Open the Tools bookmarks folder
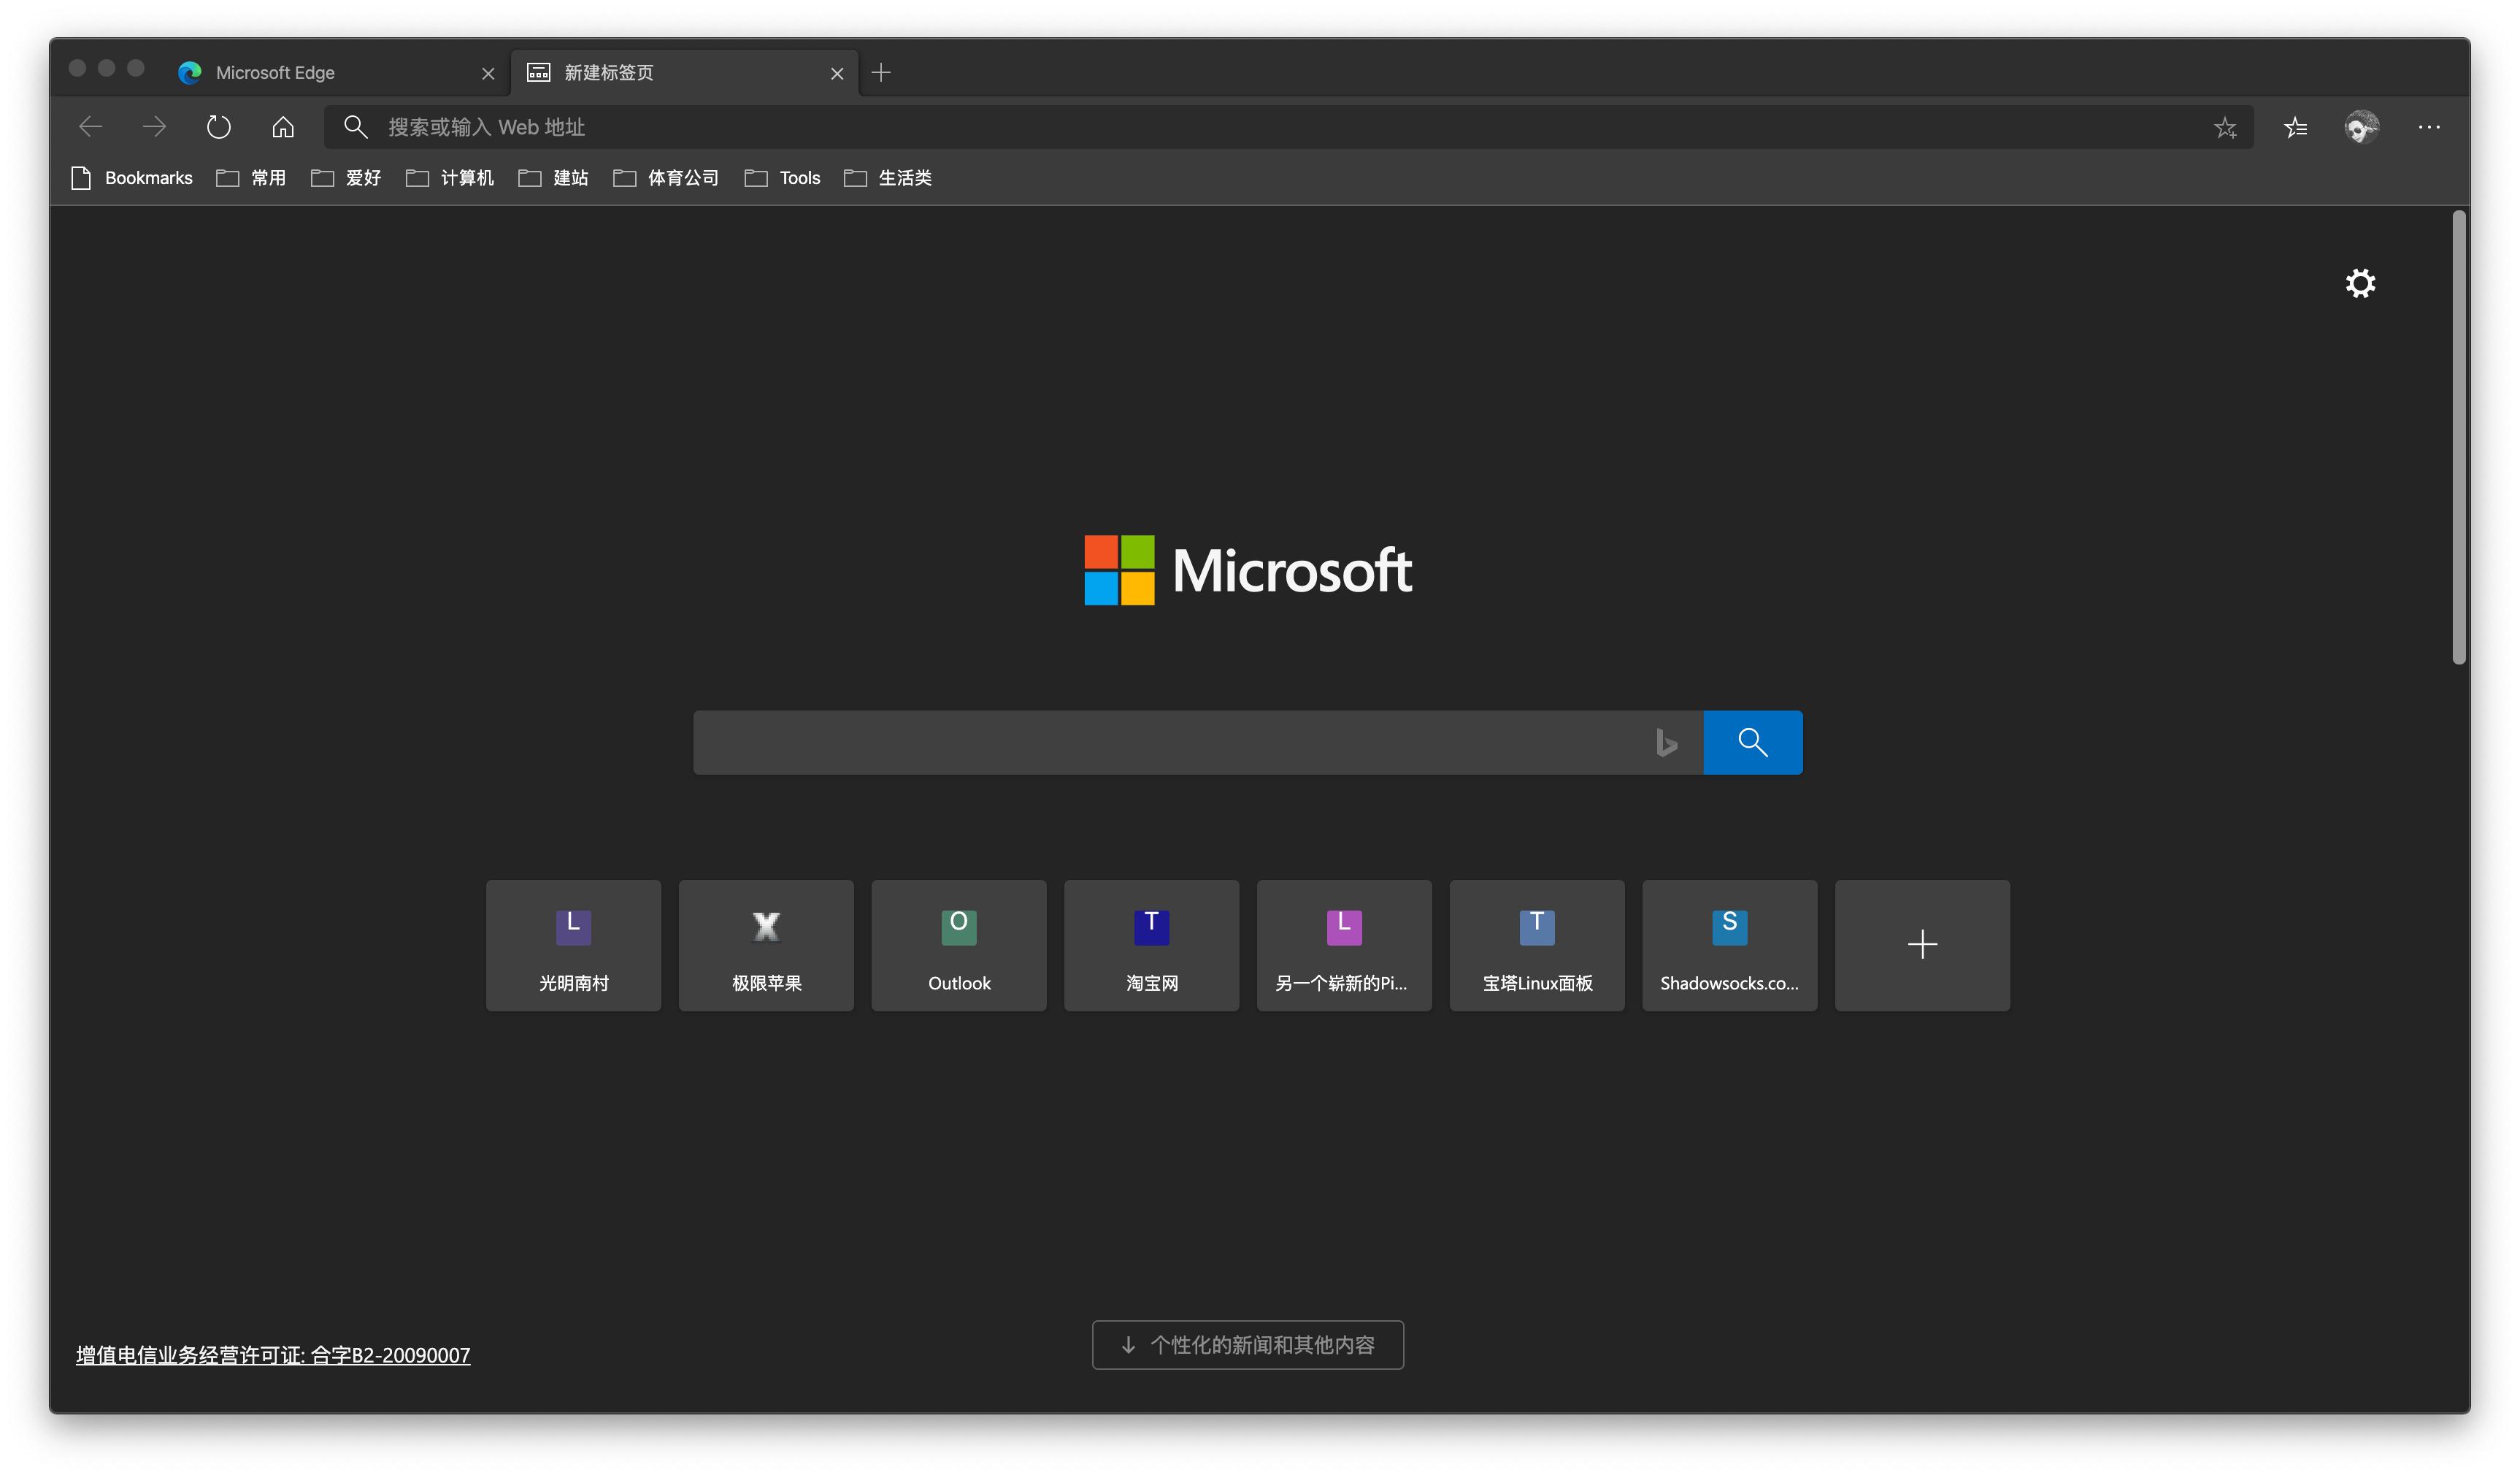Screen dimensions: 2520x1475 pyautogui.click(x=799, y=177)
